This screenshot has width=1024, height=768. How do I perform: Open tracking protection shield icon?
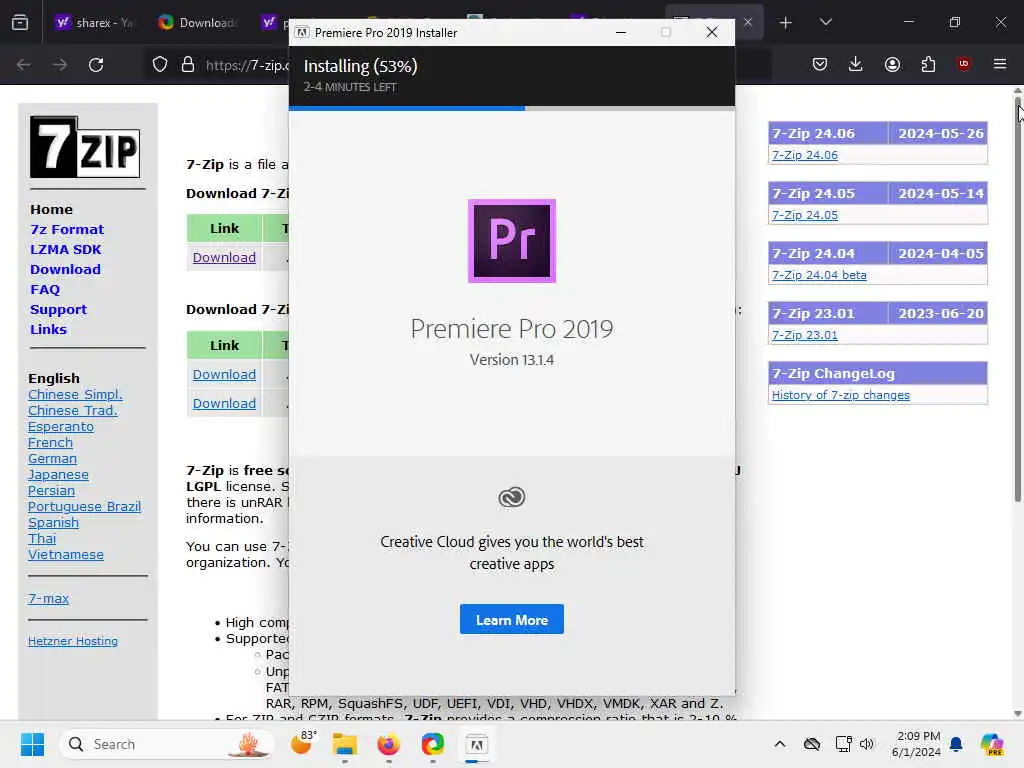pyautogui.click(x=160, y=65)
